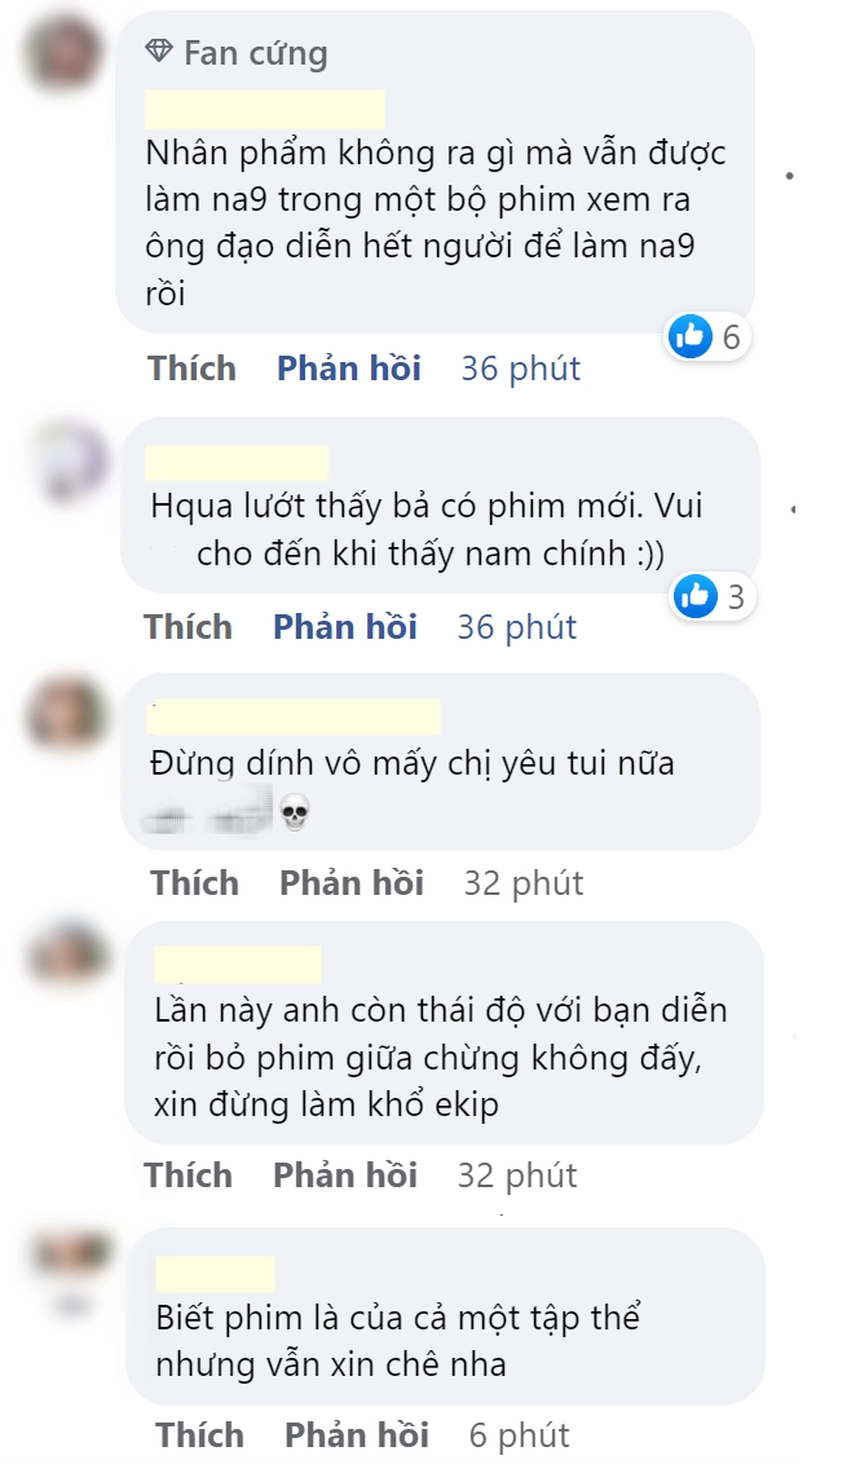This screenshot has width=860, height=1482.
Task: Click the like reaction icon showing 6
Action: pyautogui.click(x=691, y=336)
